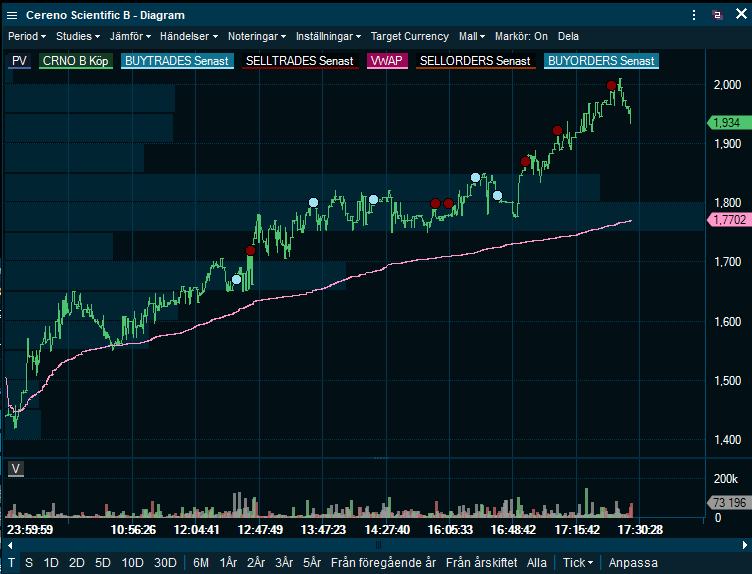The height and width of the screenshot is (574, 752).
Task: Click the panel divider grip between charts
Action: [x=381, y=458]
